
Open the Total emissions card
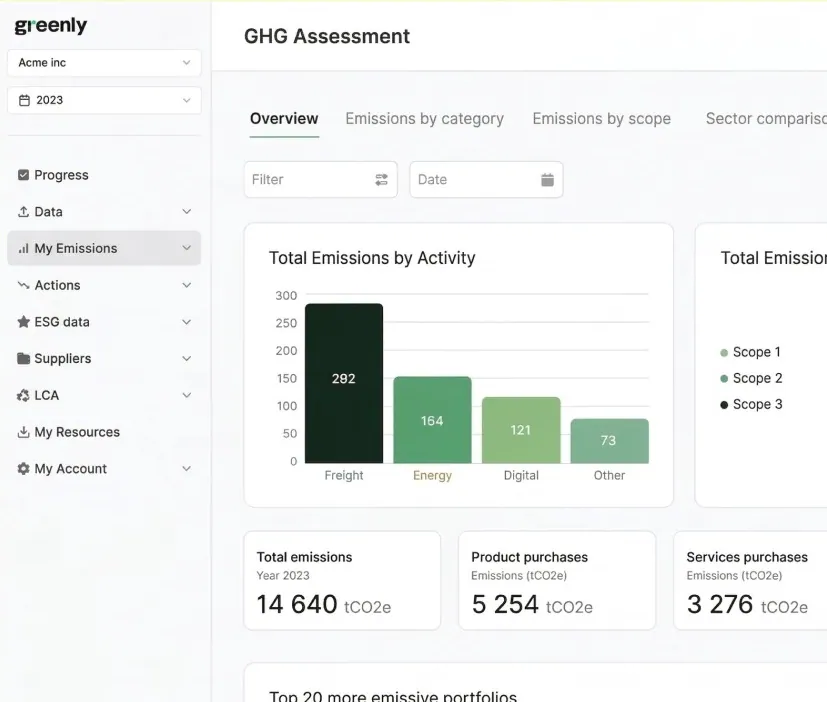tap(342, 581)
